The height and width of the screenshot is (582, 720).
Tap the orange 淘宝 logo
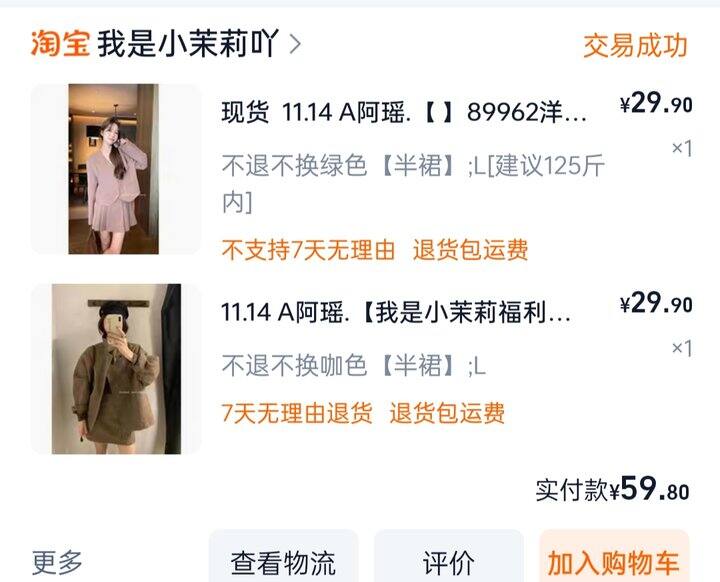coord(60,44)
